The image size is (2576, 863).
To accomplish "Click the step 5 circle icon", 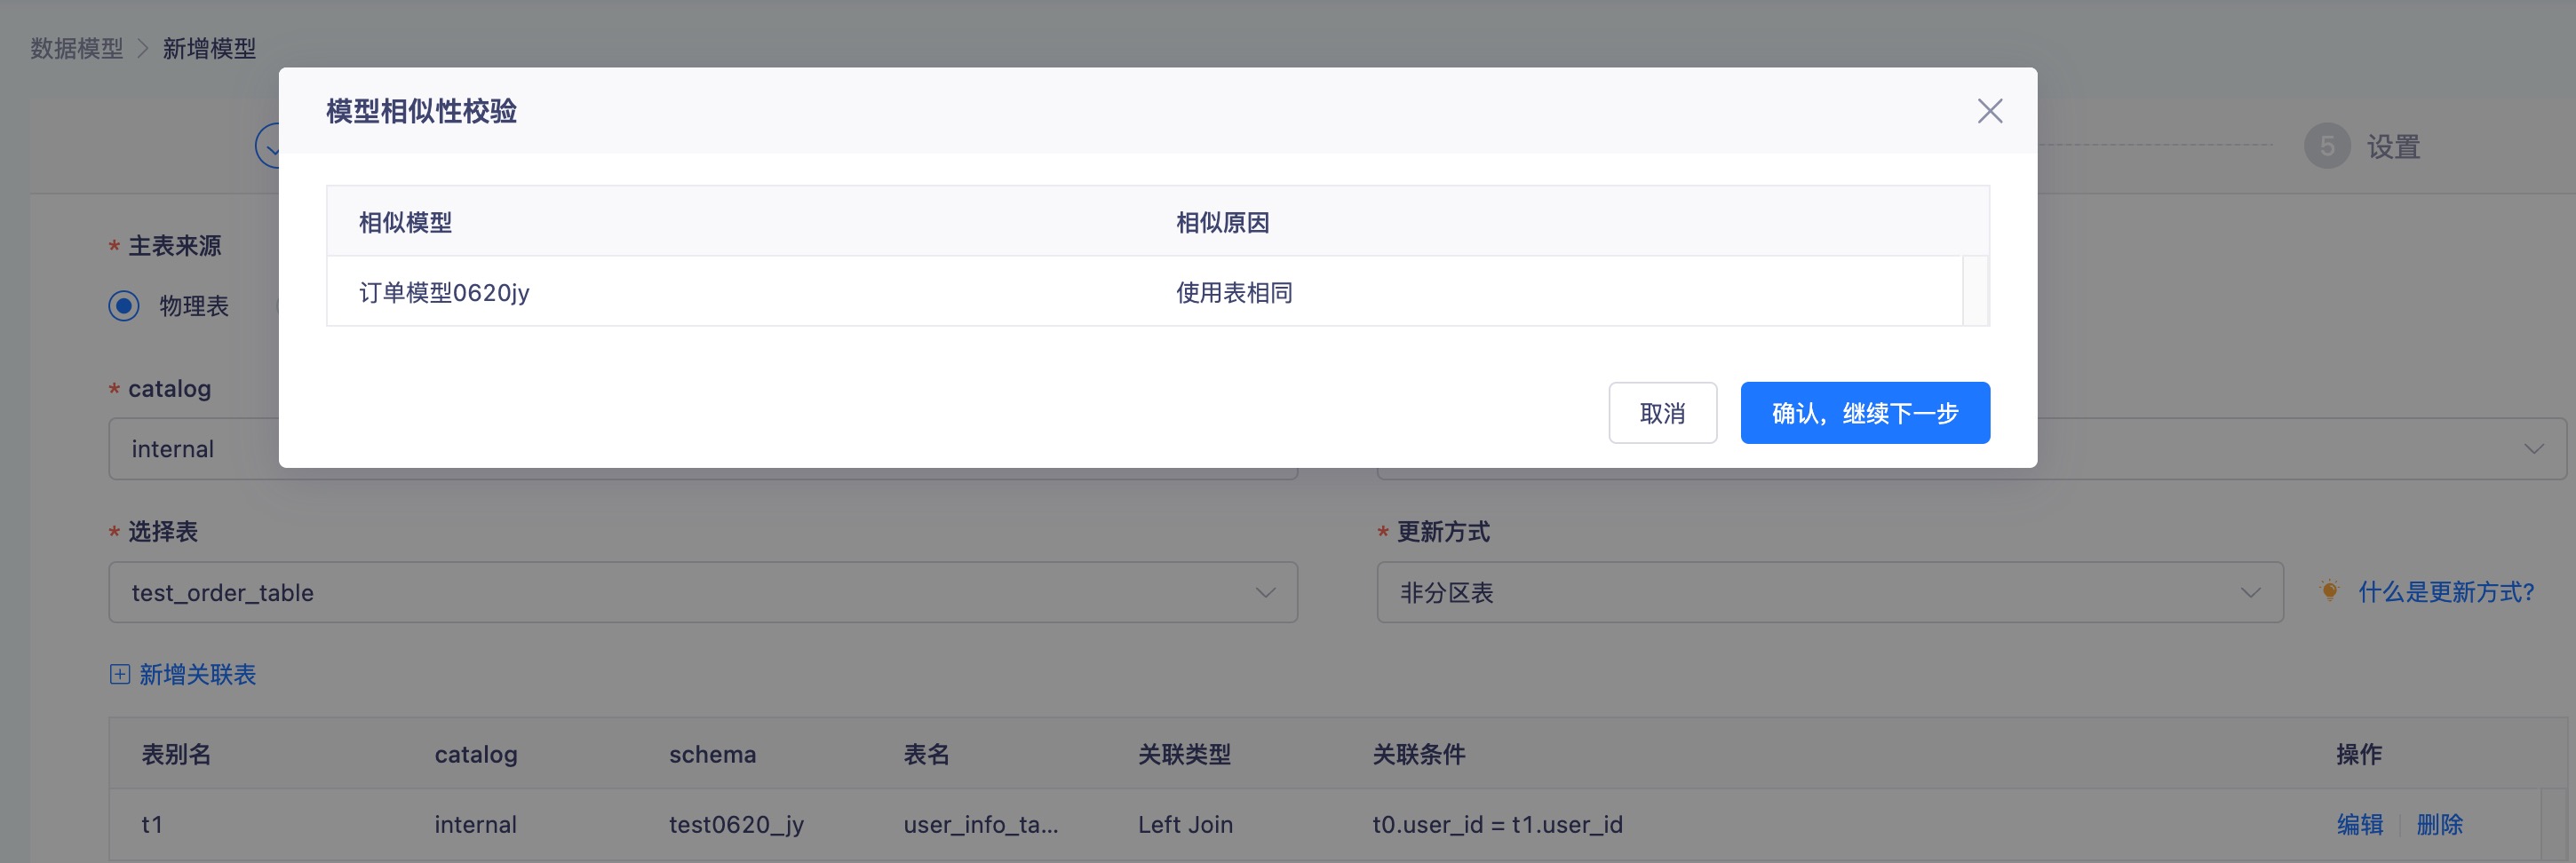I will tap(2327, 147).
